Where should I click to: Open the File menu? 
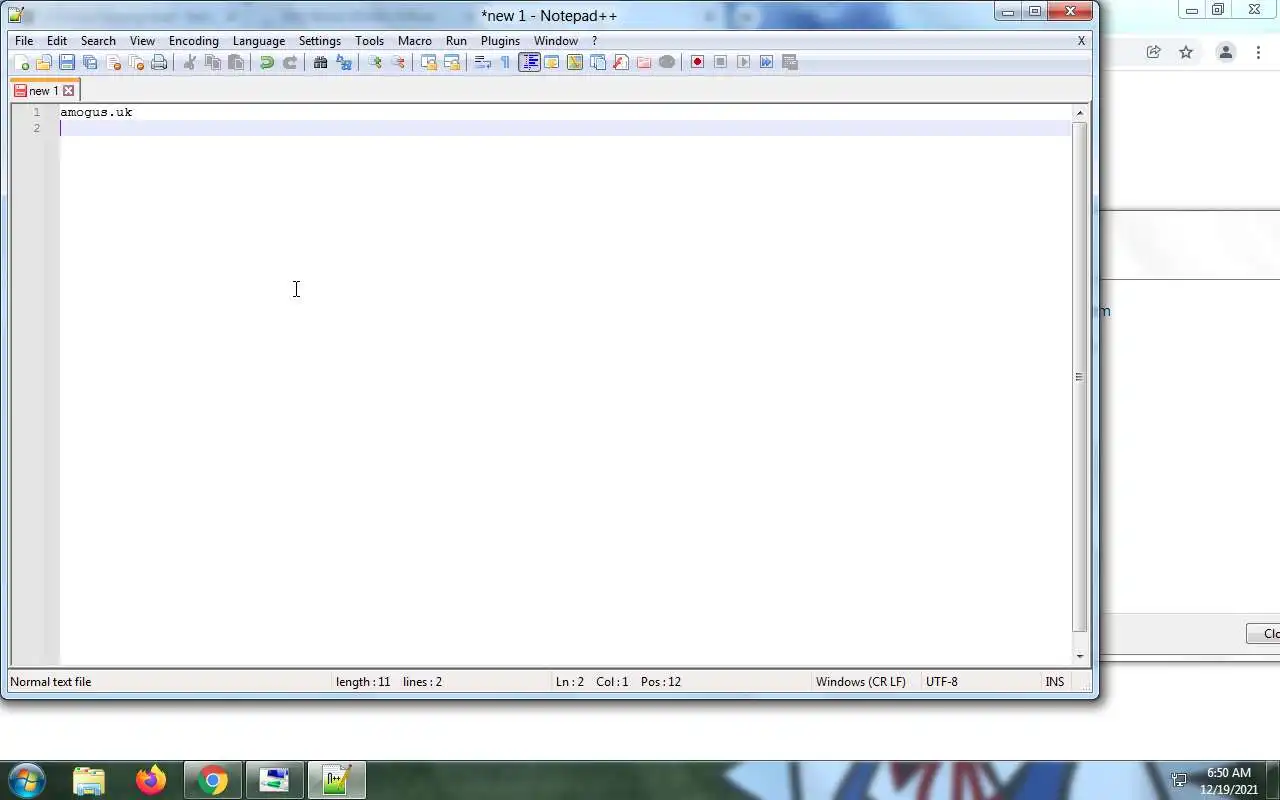tap(24, 41)
